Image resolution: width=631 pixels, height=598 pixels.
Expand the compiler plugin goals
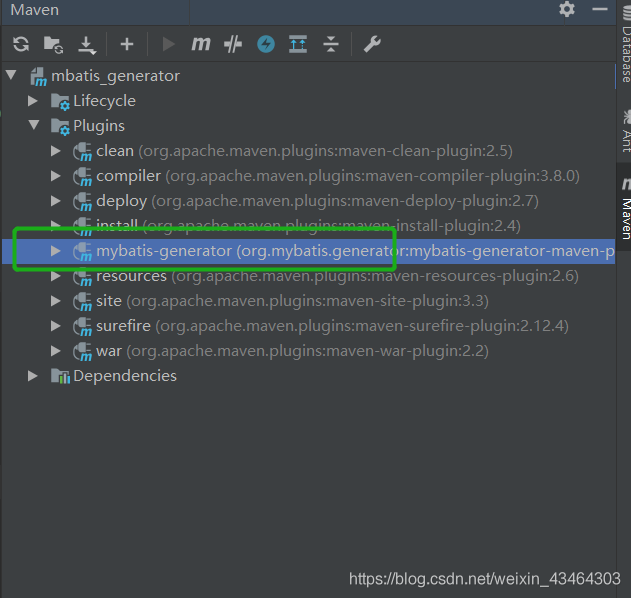(x=56, y=176)
